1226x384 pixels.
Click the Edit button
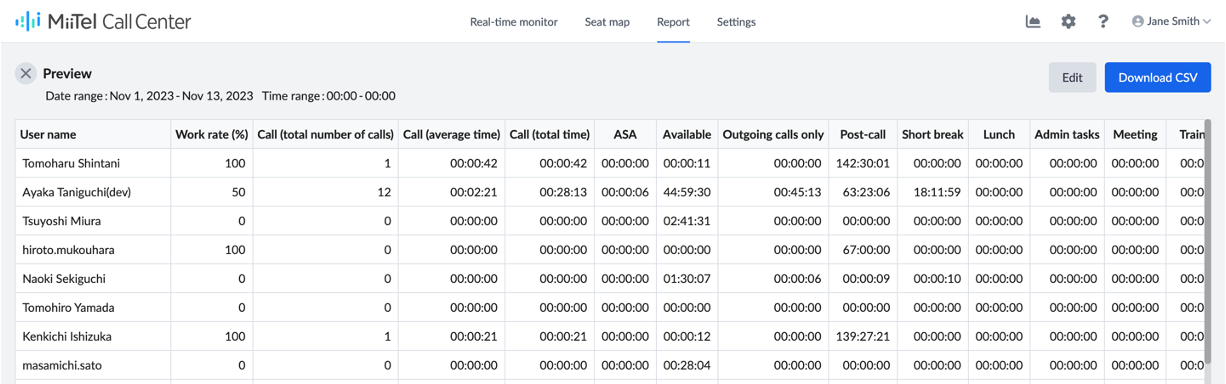[1072, 77]
